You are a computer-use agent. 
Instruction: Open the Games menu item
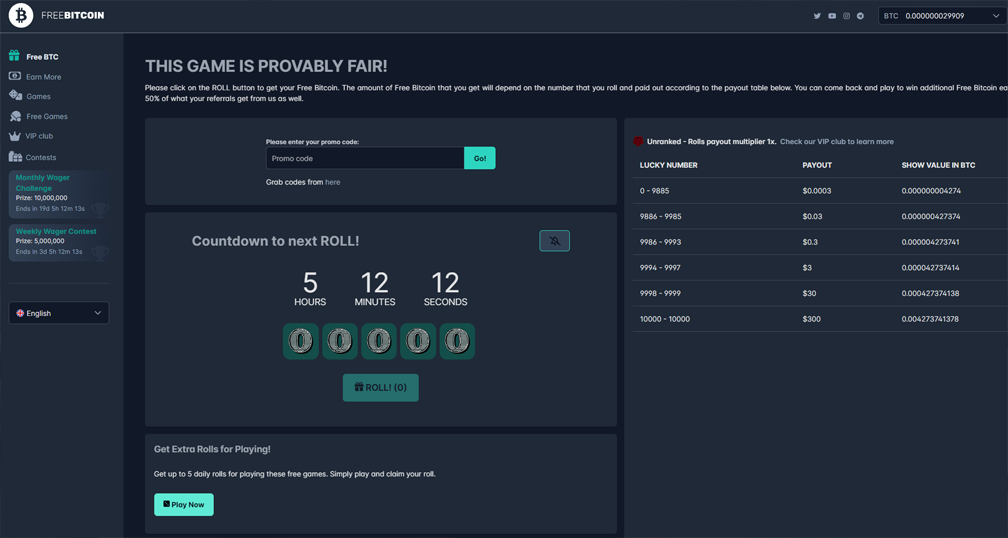pyautogui.click(x=39, y=96)
